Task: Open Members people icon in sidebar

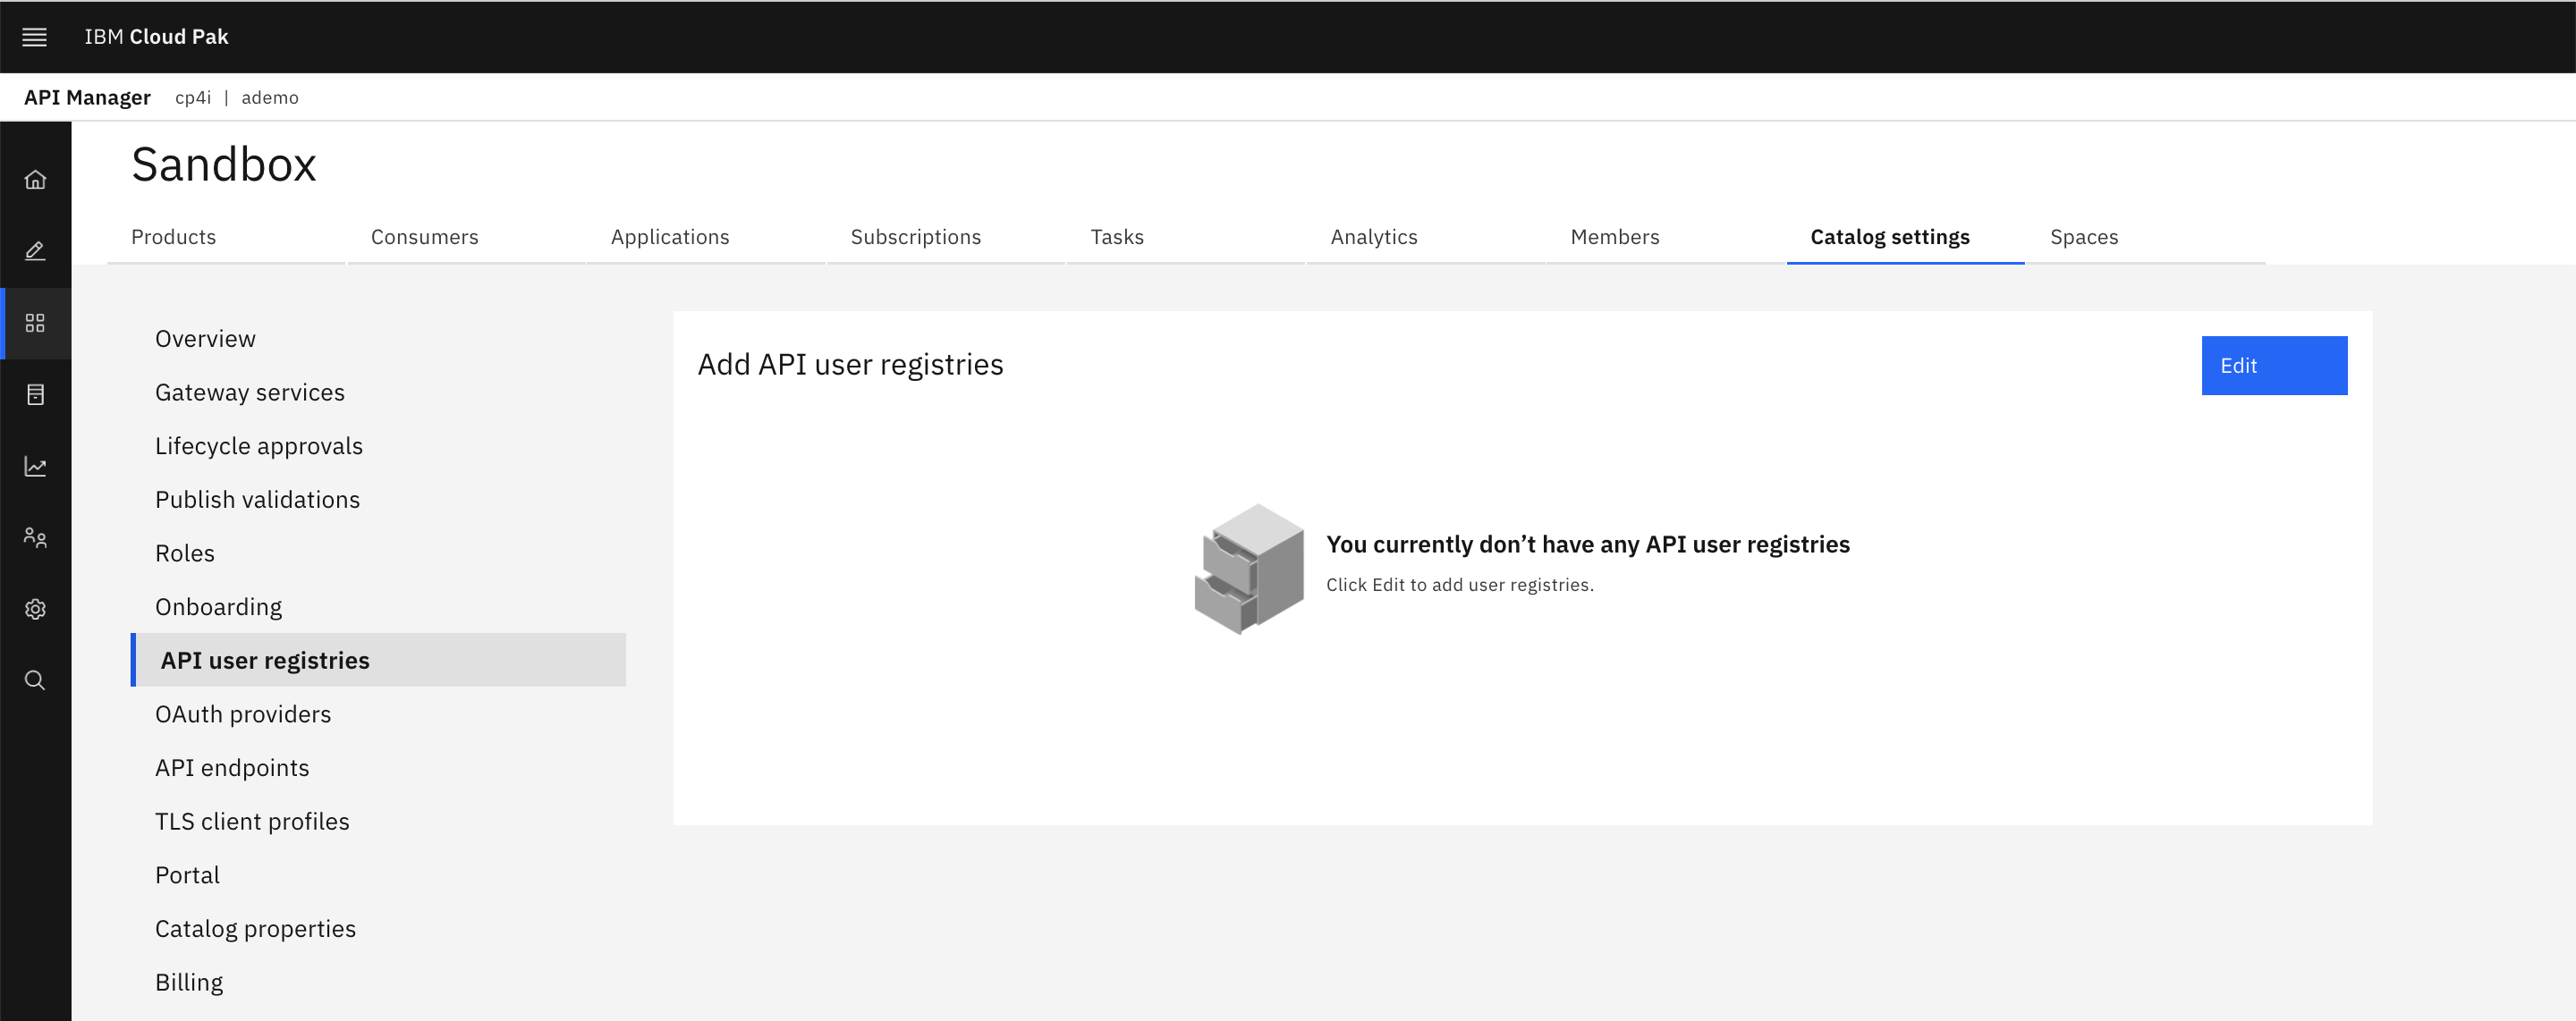Action: tap(35, 538)
